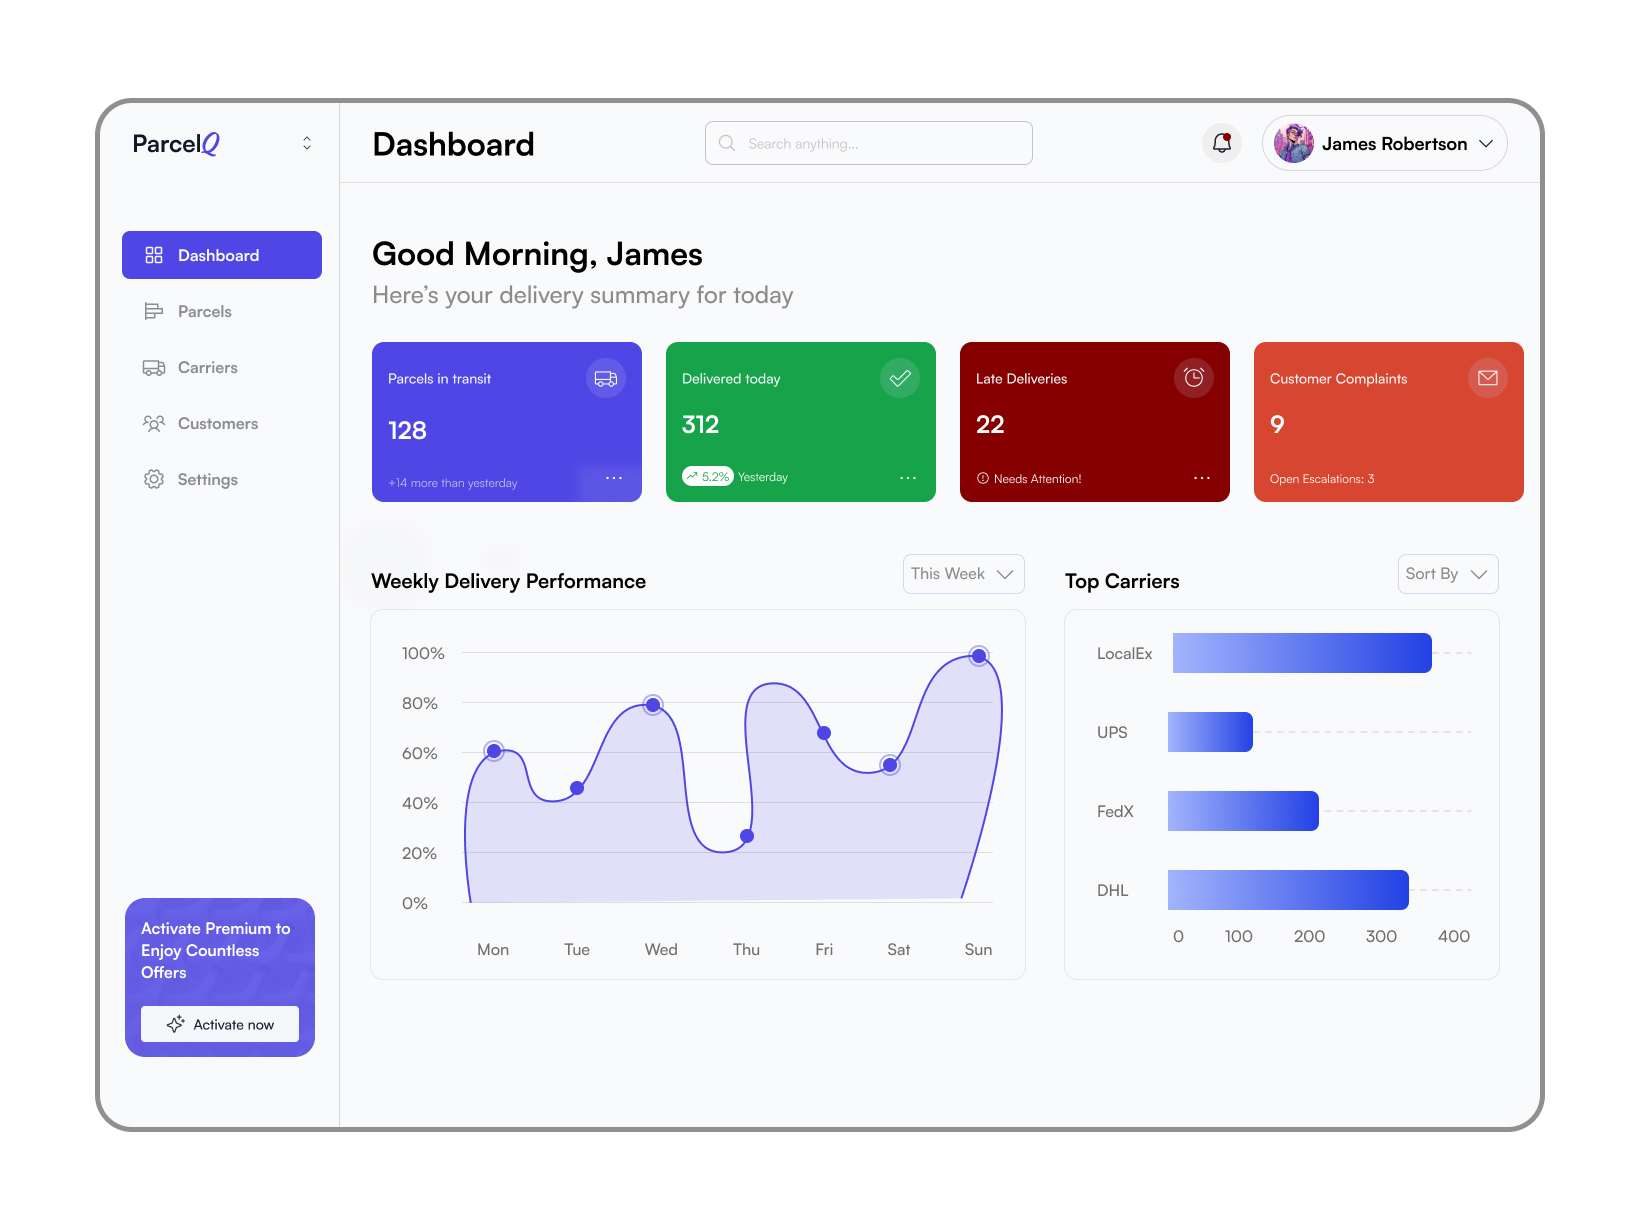
Task: Click the DHL carrier bar
Action: [1287, 889]
